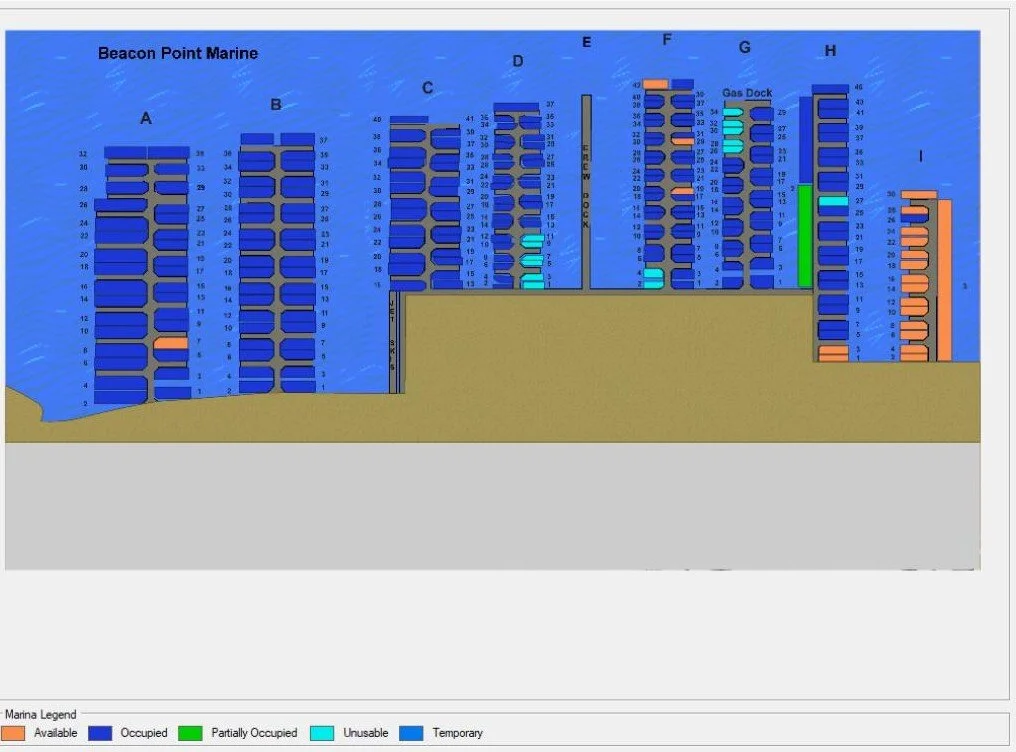The width and height of the screenshot is (1016, 752).
Task: Click the orange Available legend swatch
Action: pyautogui.click(x=13, y=733)
